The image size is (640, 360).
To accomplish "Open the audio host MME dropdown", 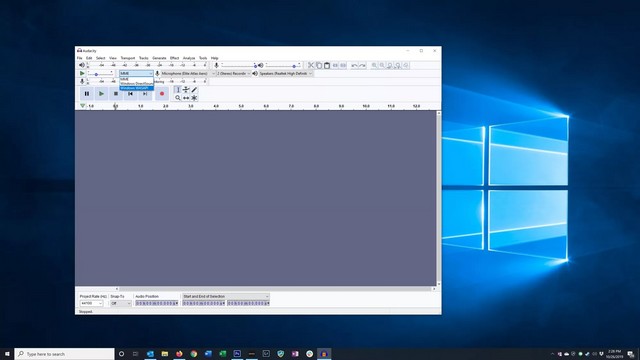I will 136,73.
